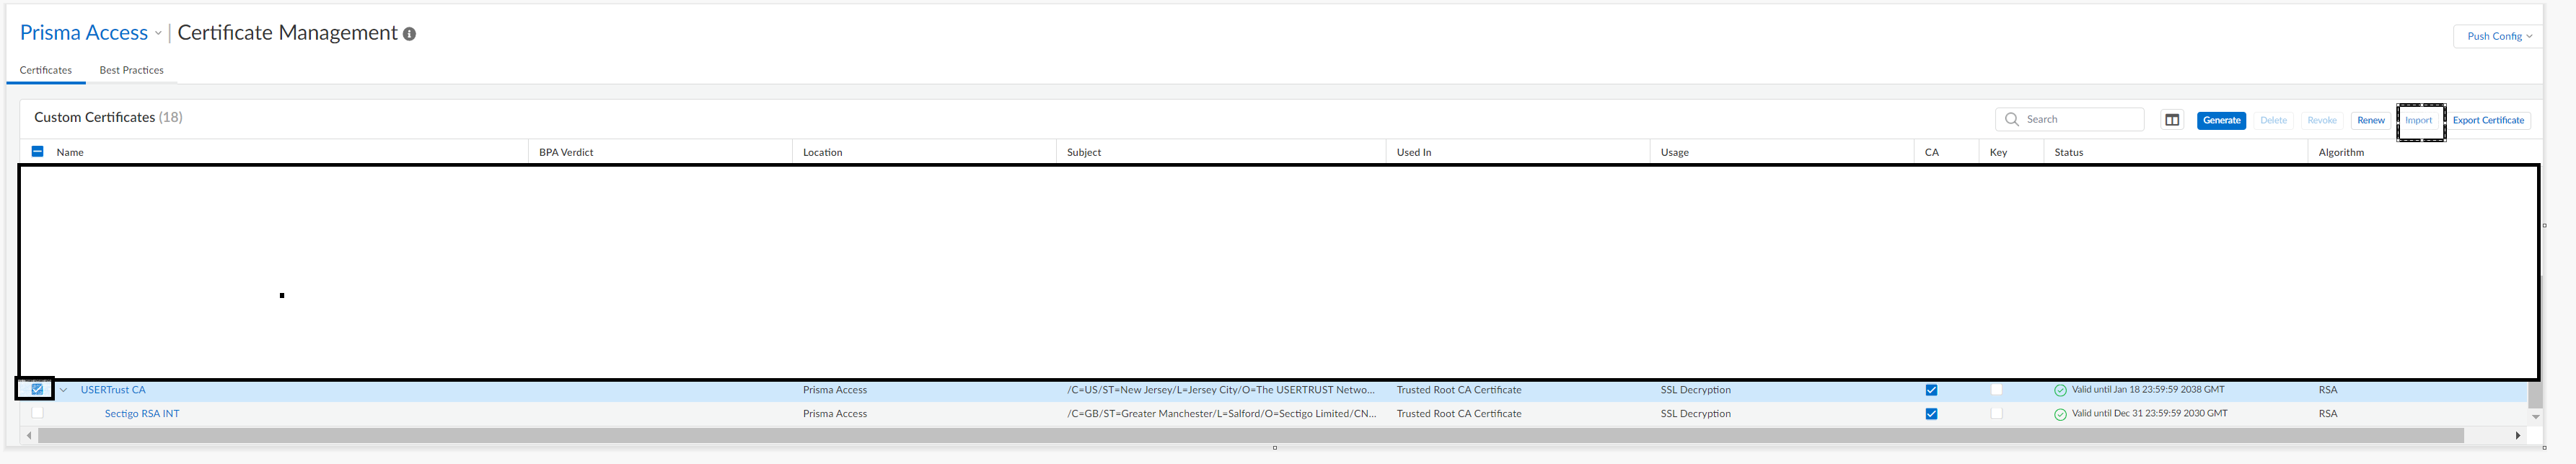The image size is (2576, 464).
Task: Switch to the Certificates tab
Action: (46, 70)
